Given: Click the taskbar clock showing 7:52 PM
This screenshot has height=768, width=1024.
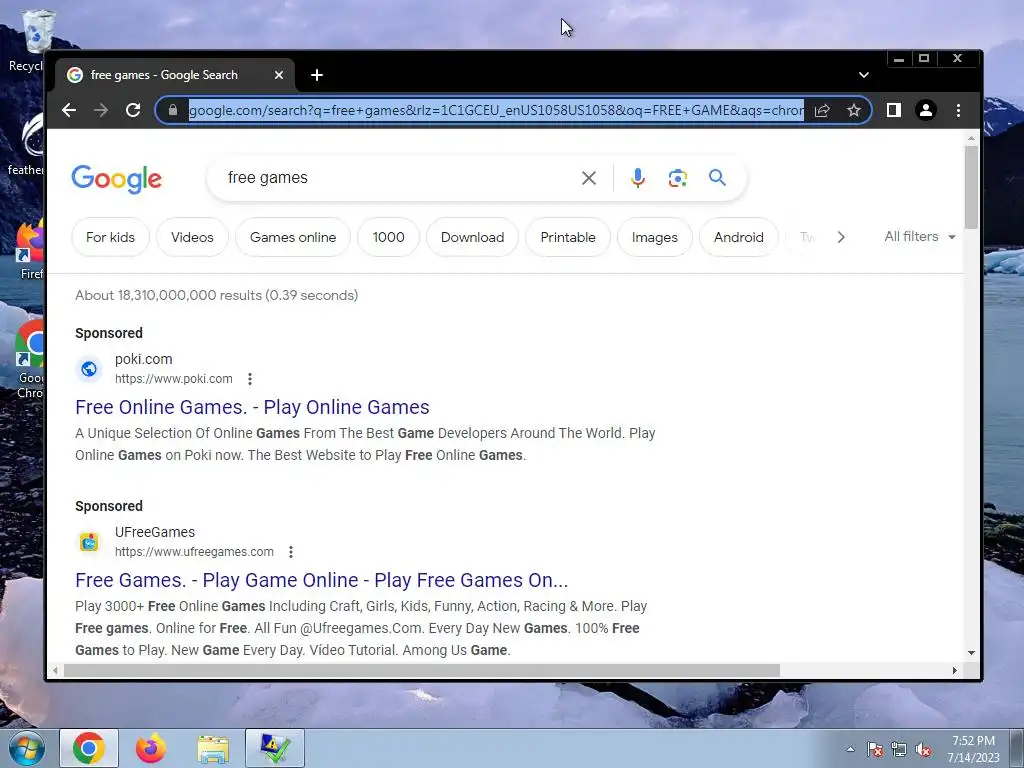Looking at the screenshot, I should point(973,749).
